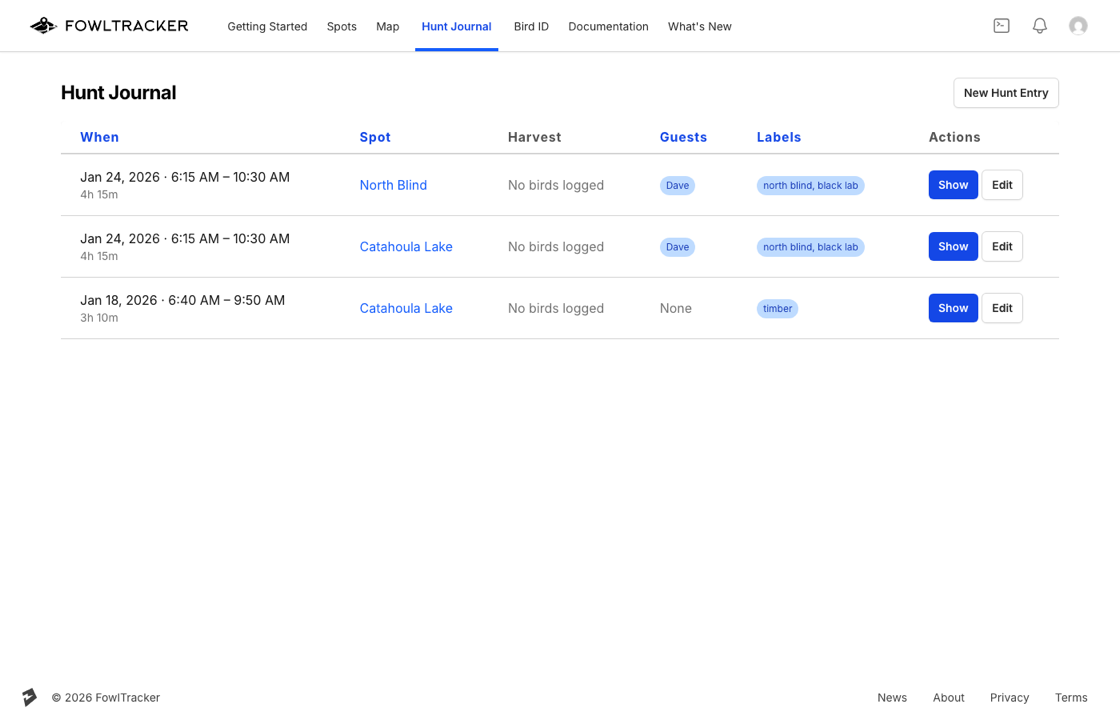Viewport: 1120px width, 720px height.
Task: Open the Terms footer link
Action: (x=1071, y=697)
